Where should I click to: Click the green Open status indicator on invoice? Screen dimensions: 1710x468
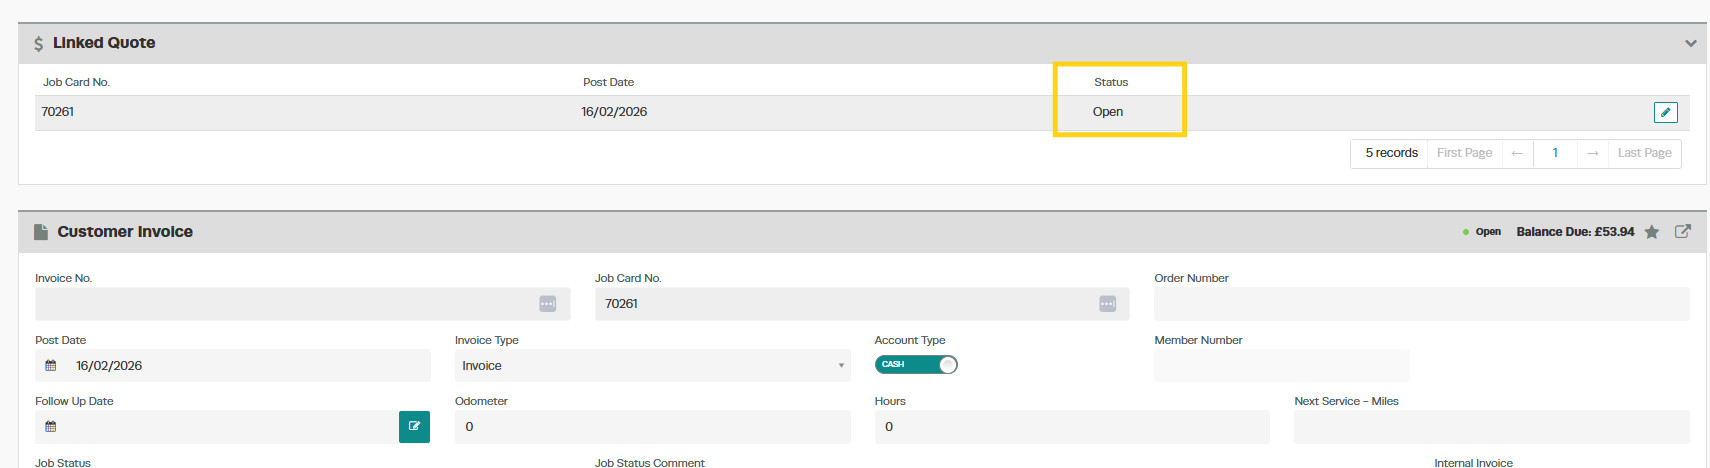tap(1482, 232)
